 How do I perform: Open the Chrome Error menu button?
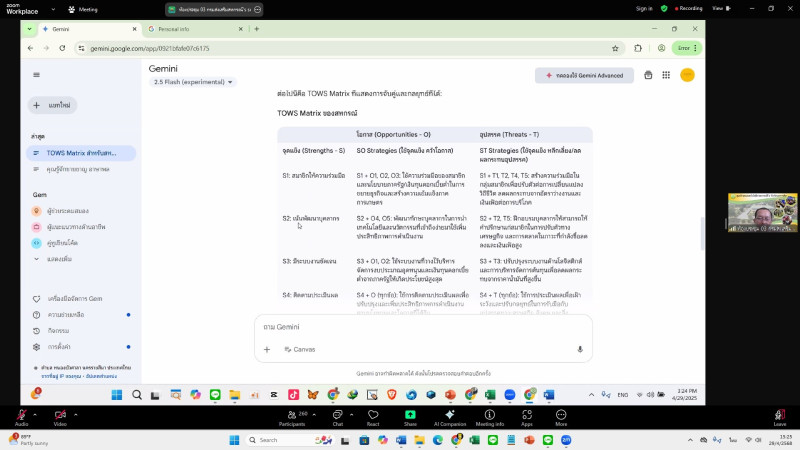687,48
